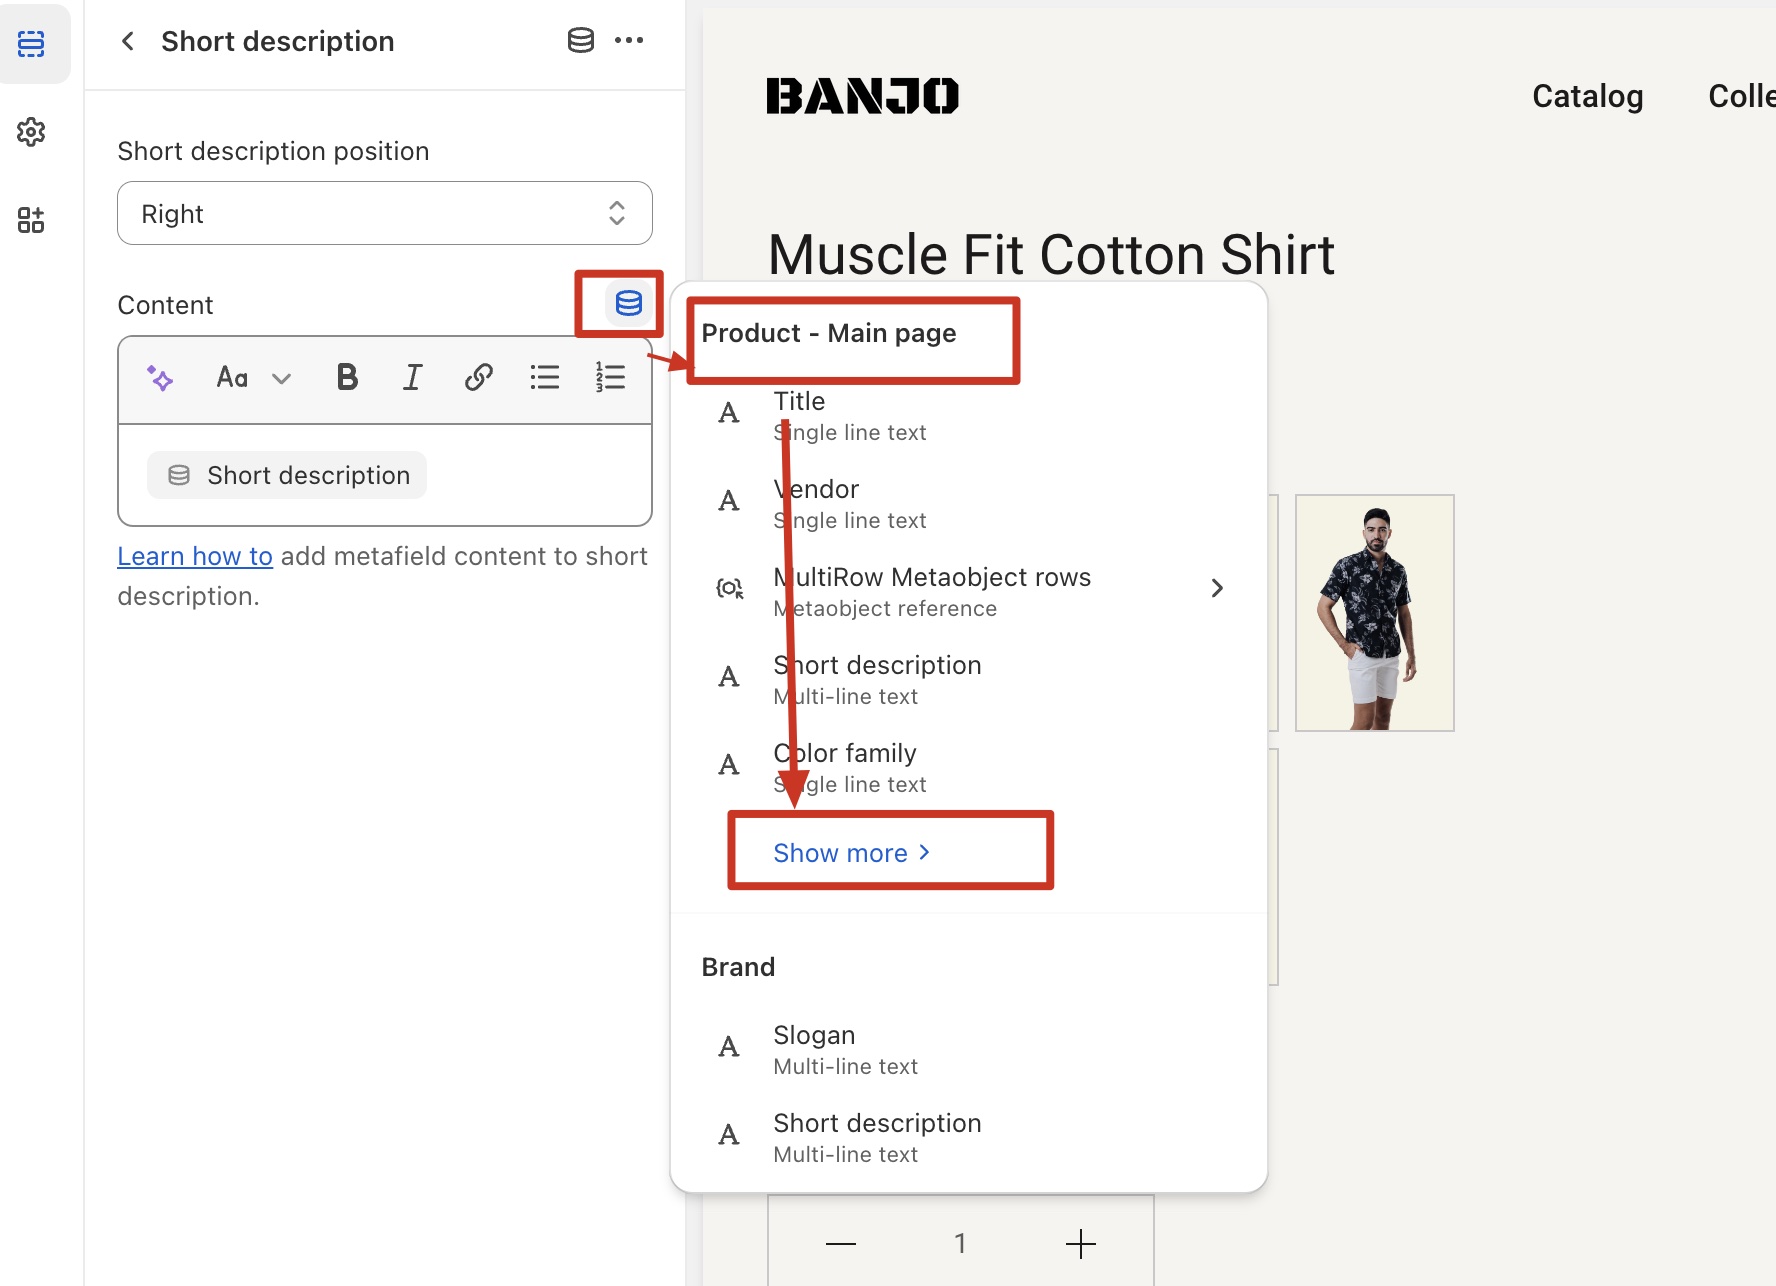This screenshot has width=1776, height=1286.
Task: Insert a link with chain icon
Action: click(x=478, y=377)
